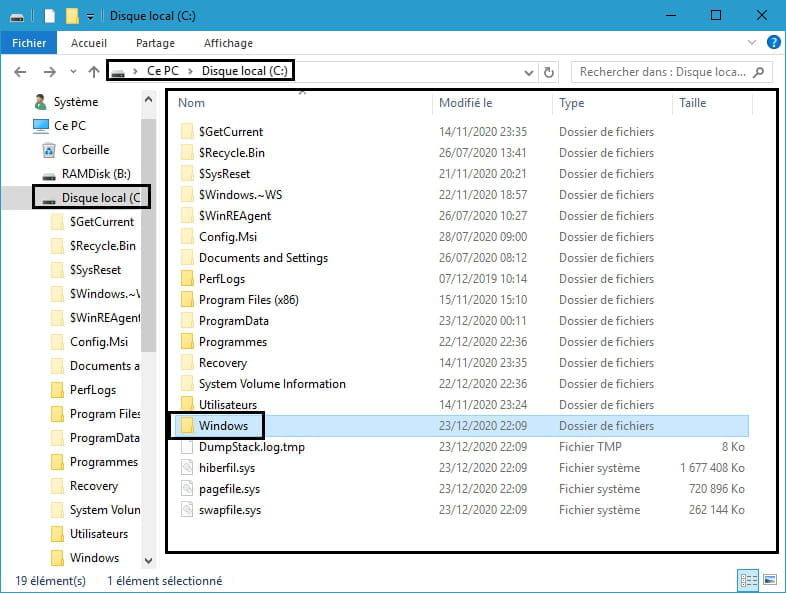The width and height of the screenshot is (786, 593).
Task: Go up one folder level
Action: point(94,72)
